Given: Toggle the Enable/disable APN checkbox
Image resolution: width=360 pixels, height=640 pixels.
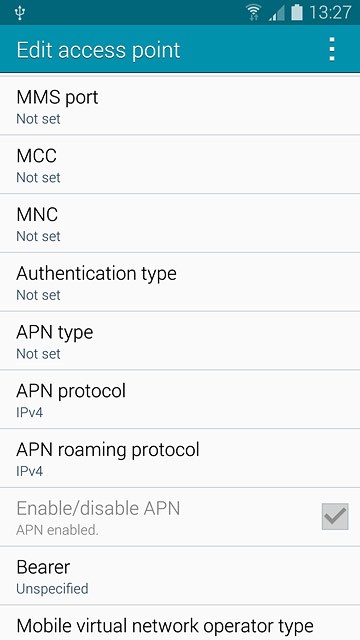Looking at the screenshot, I should [335, 516].
